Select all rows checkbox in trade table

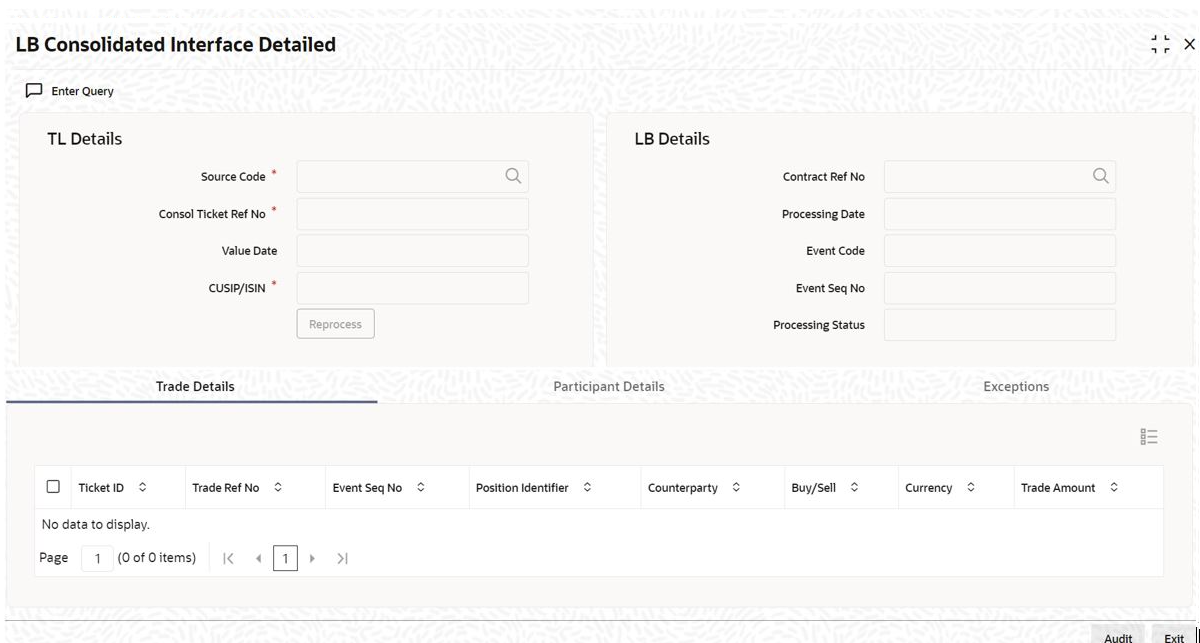coord(53,487)
